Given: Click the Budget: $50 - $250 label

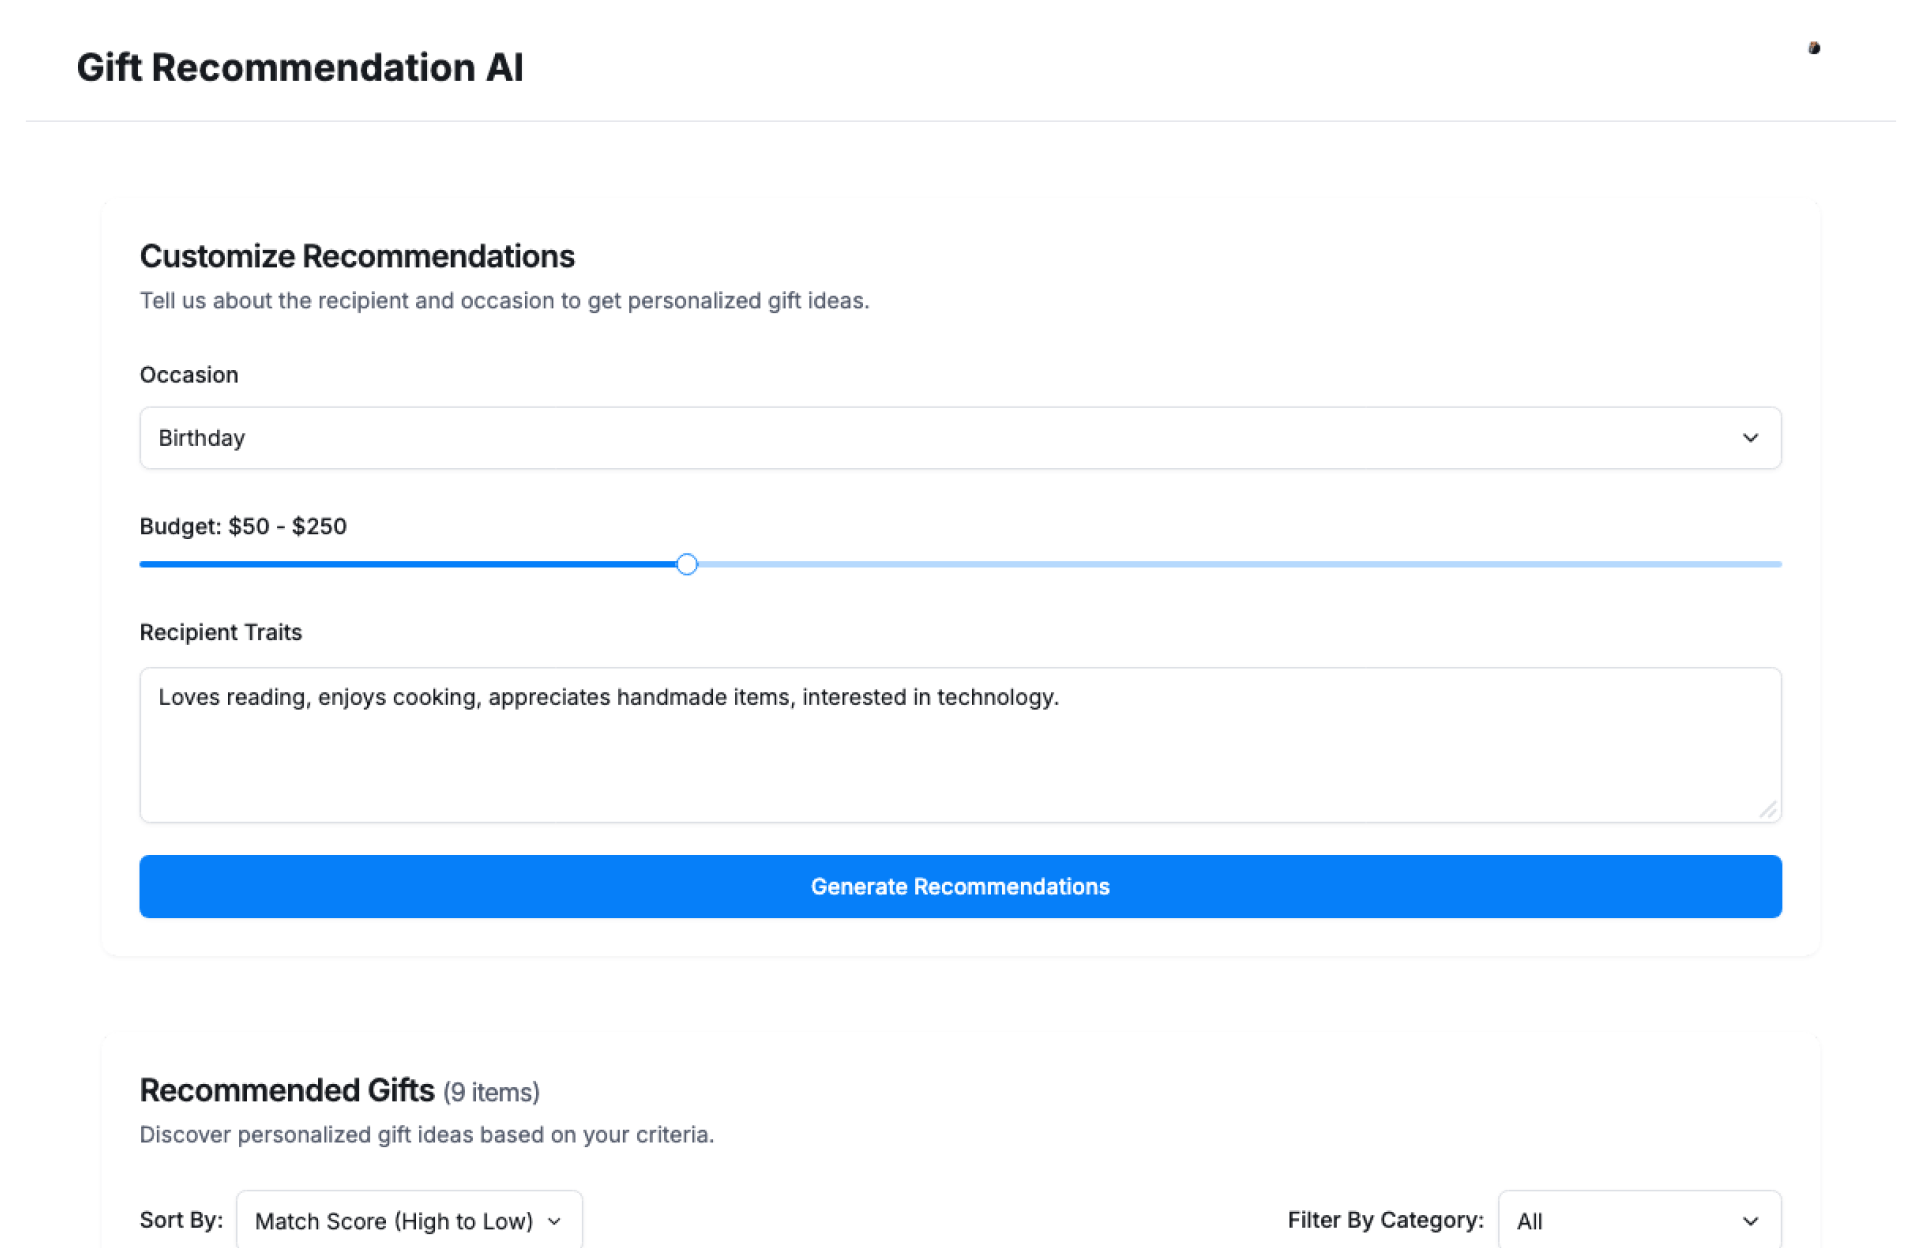Looking at the screenshot, I should [x=243, y=526].
